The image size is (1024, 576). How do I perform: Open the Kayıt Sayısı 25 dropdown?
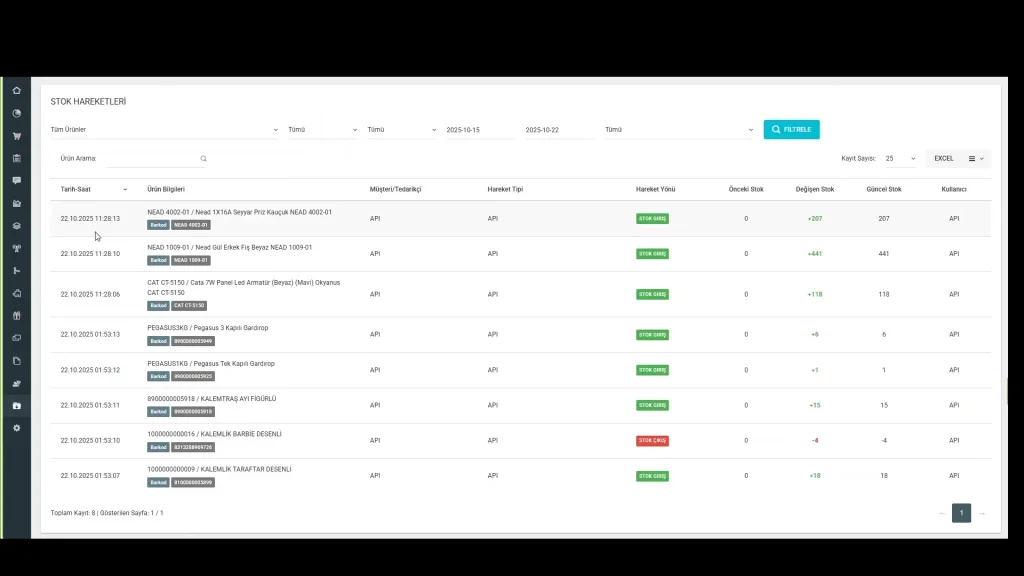coord(901,159)
